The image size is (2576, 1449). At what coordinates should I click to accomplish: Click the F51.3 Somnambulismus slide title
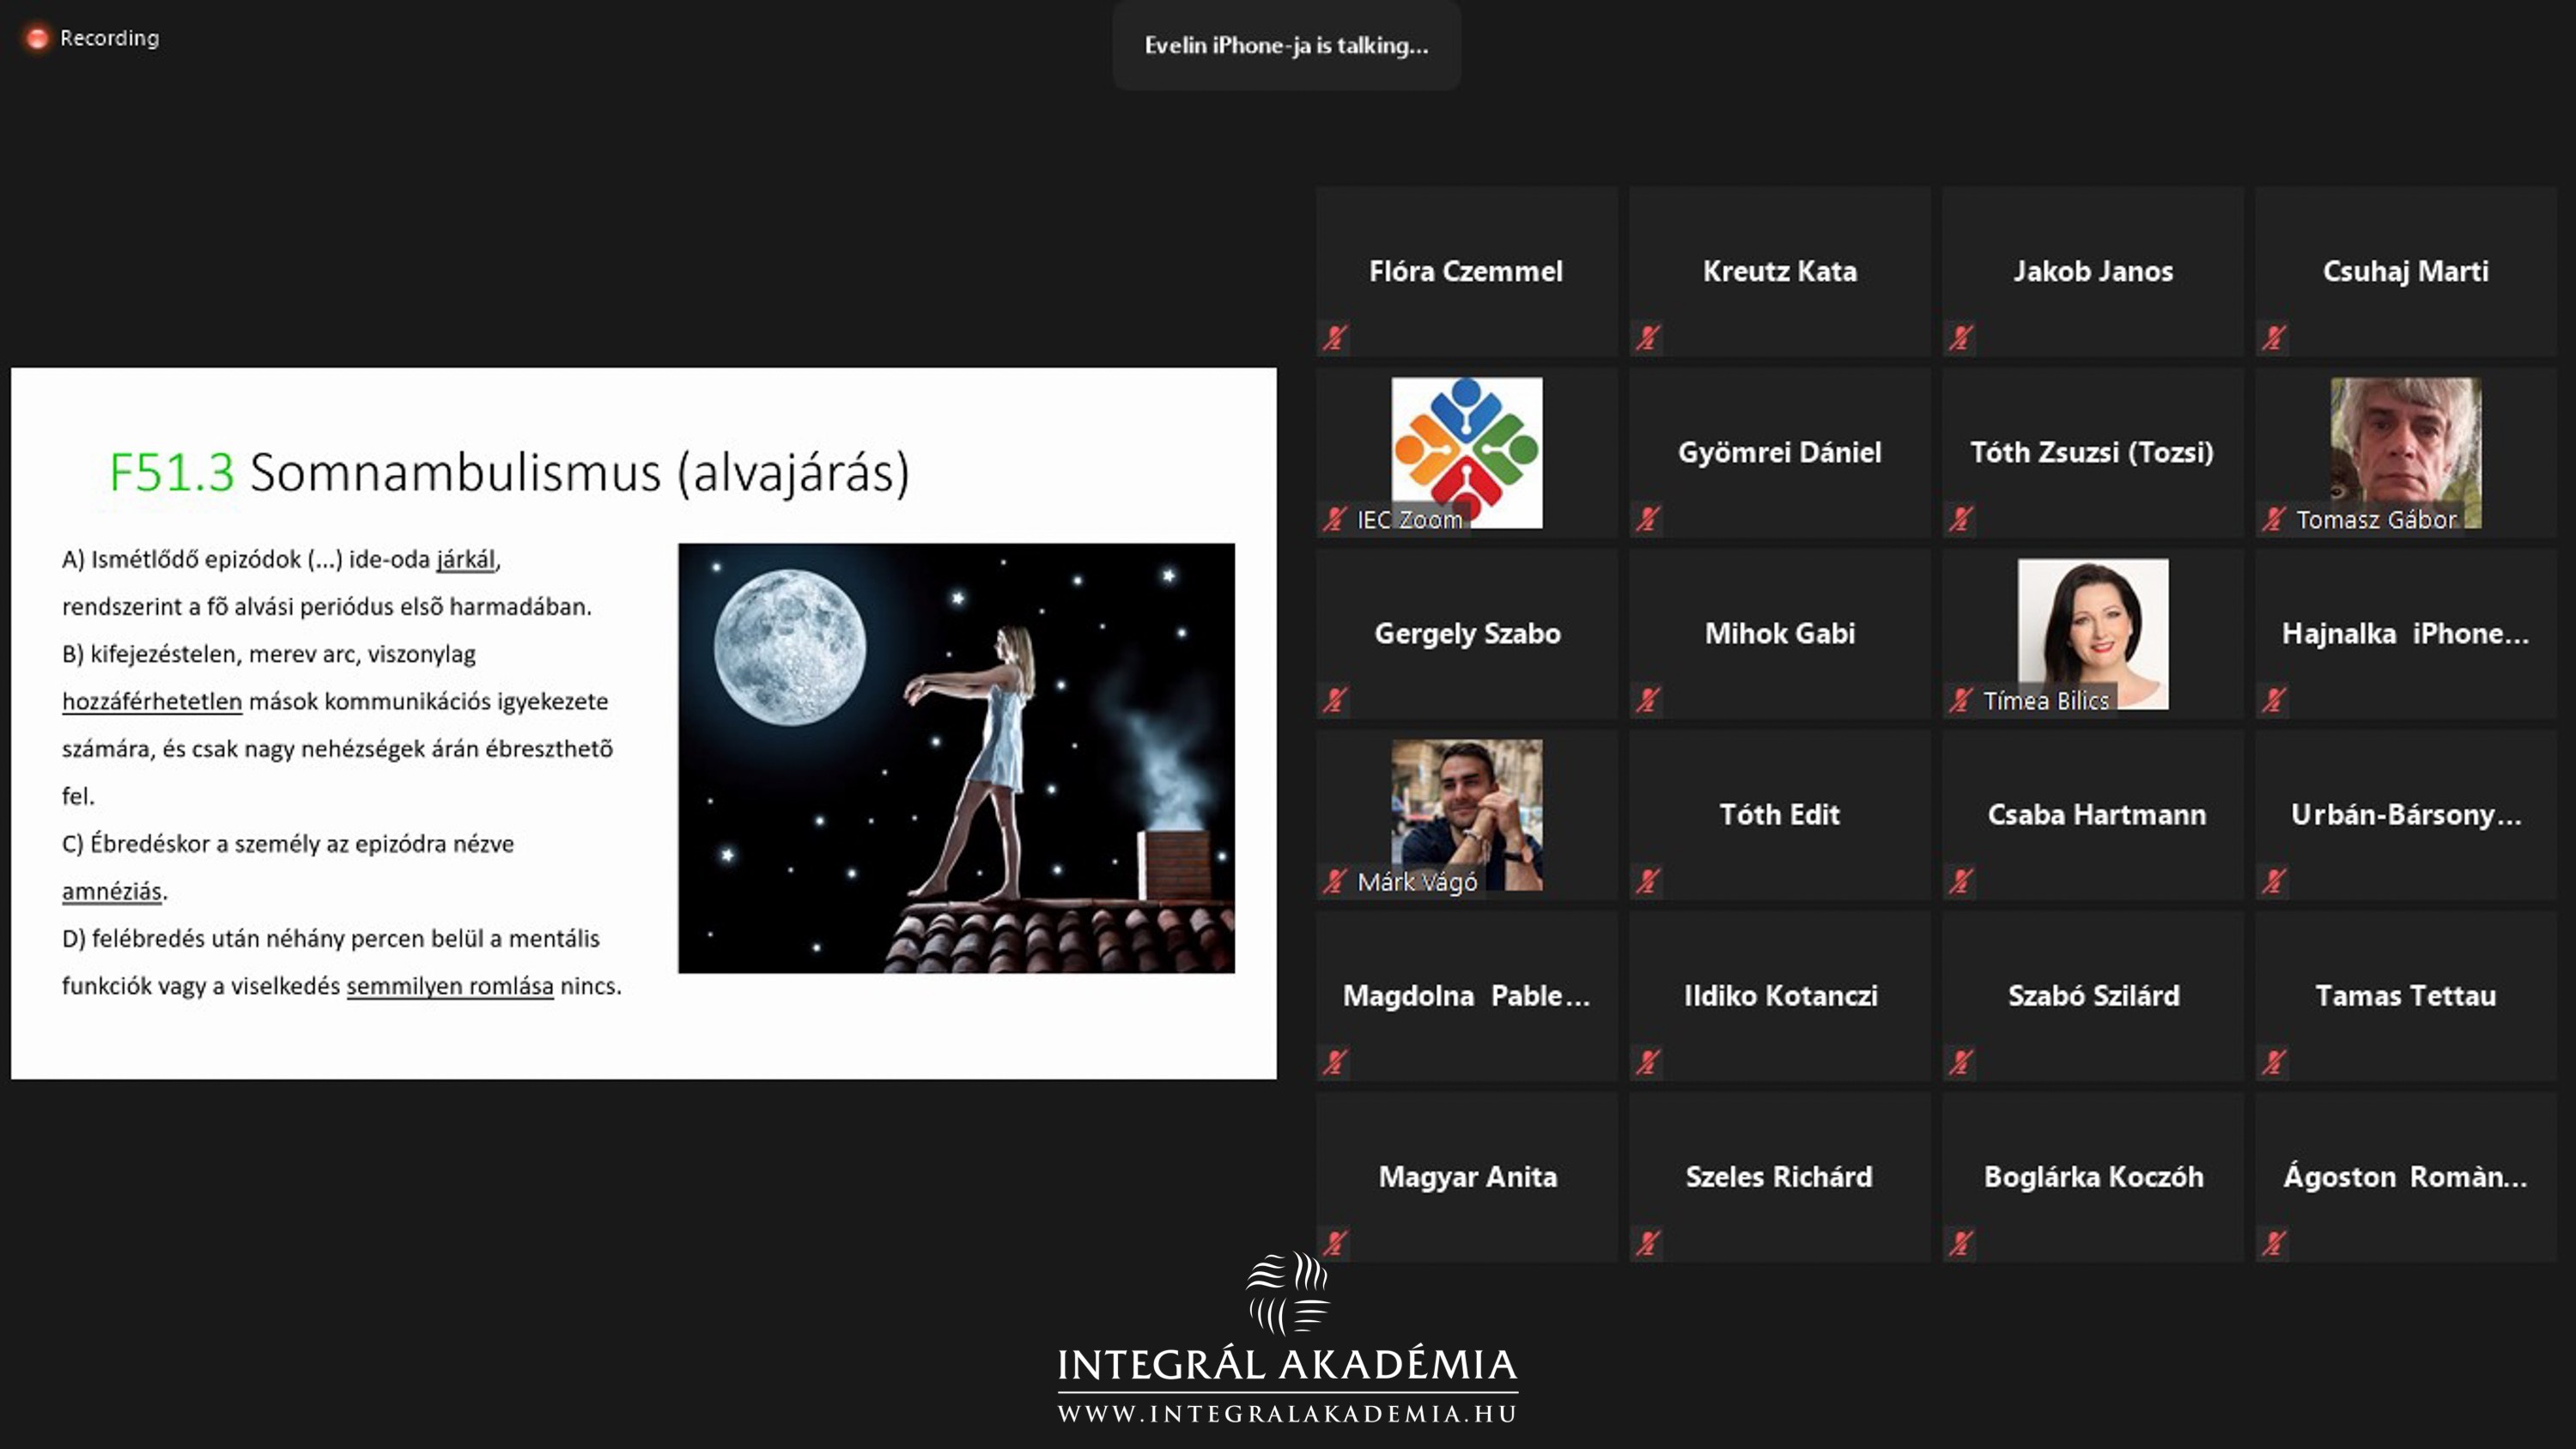click(509, 472)
